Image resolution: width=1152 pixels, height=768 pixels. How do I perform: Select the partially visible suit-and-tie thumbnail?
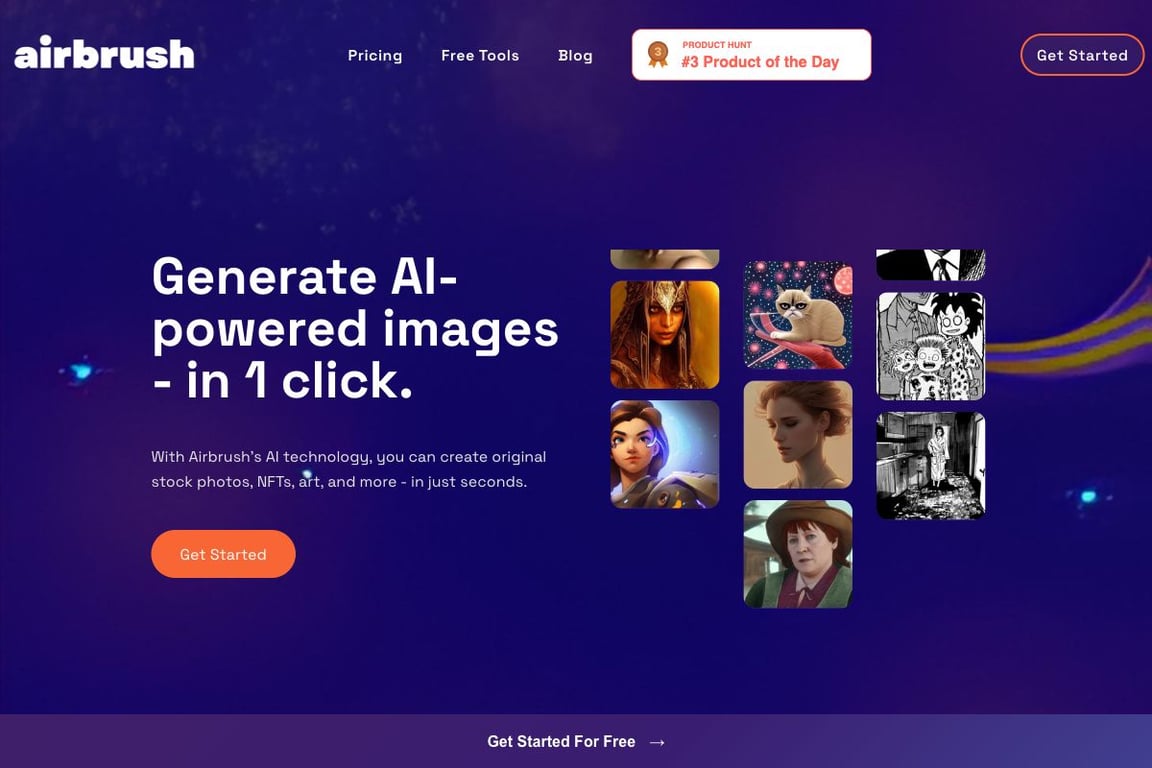tap(931, 265)
